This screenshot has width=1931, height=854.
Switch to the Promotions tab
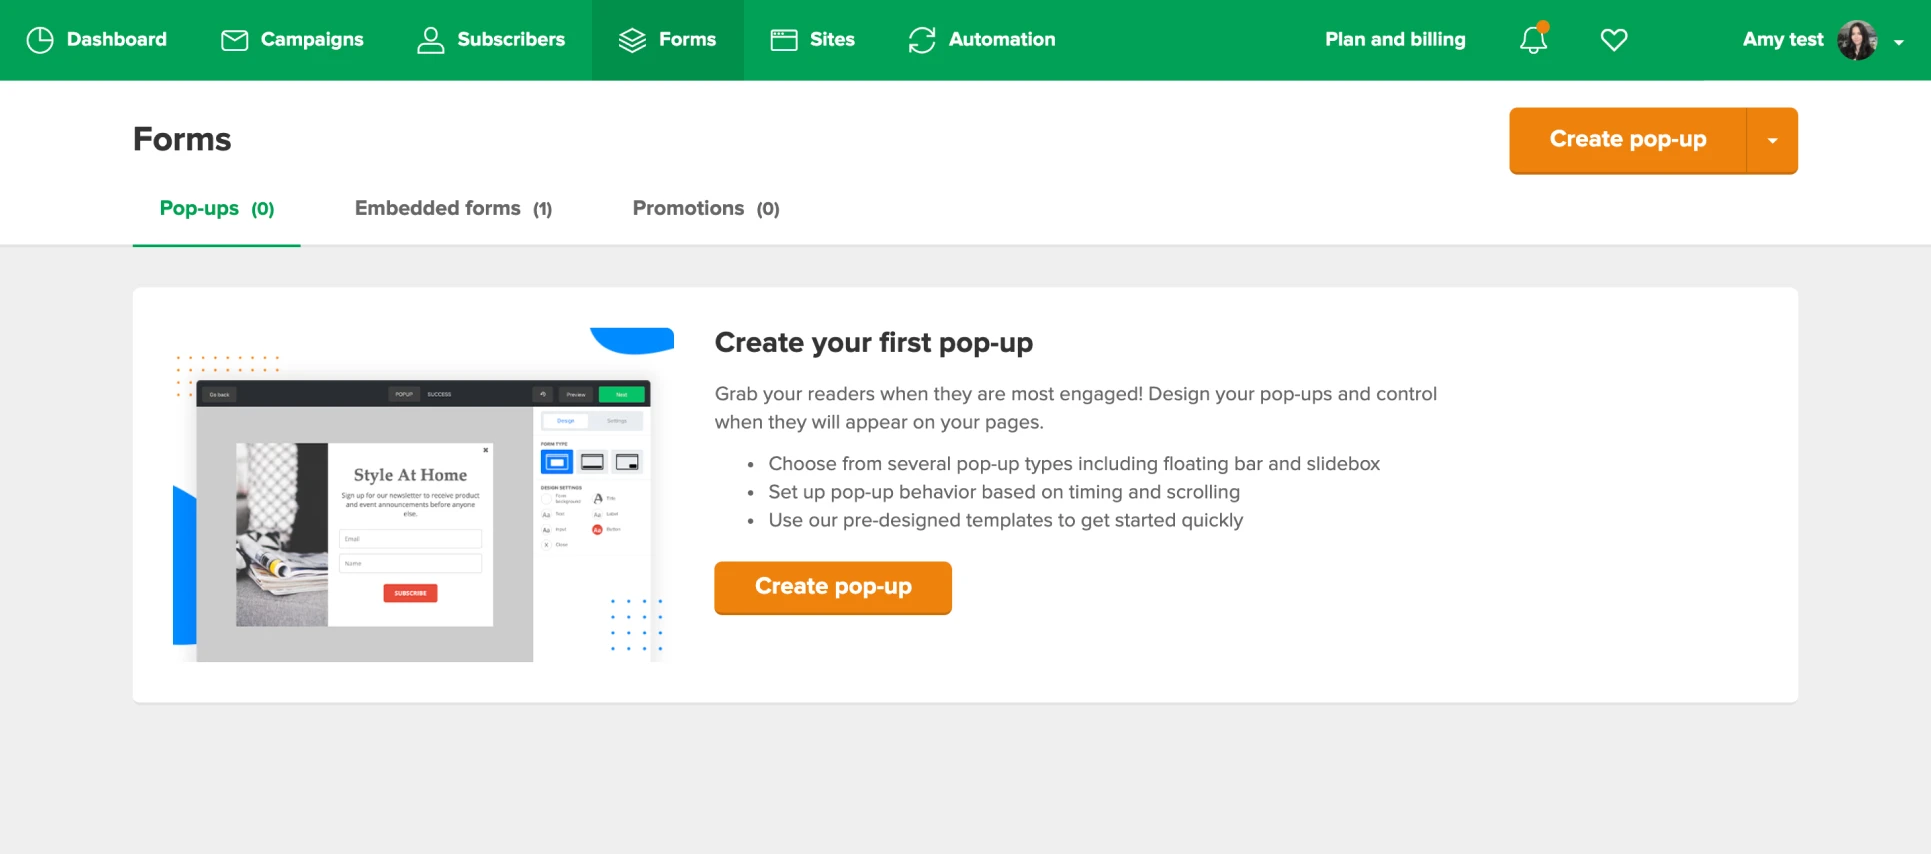click(x=705, y=209)
